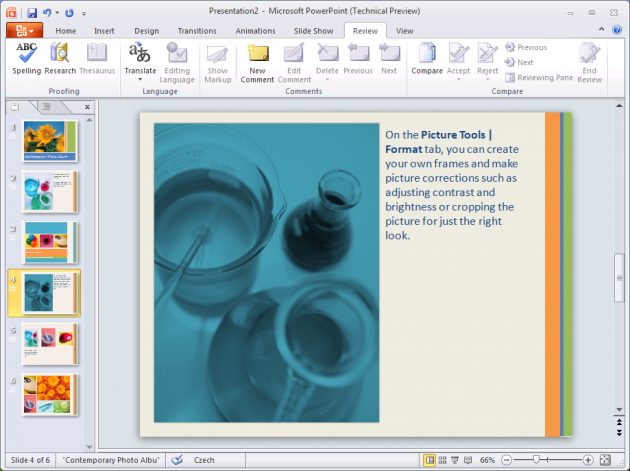This screenshot has width=630, height=471.
Task: Open the Office File menu button
Action: click(25, 31)
